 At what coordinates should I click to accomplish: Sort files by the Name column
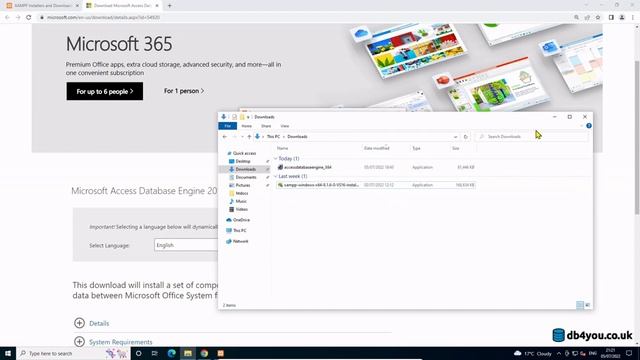click(x=282, y=148)
